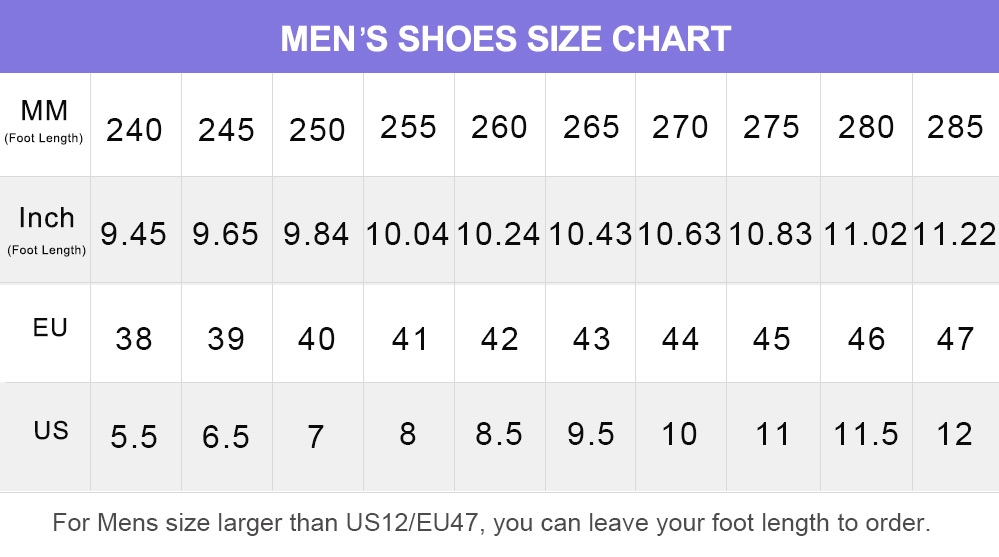Select the MM Foot Length row header
The height and width of the screenshot is (557, 999).
[x=44, y=121]
